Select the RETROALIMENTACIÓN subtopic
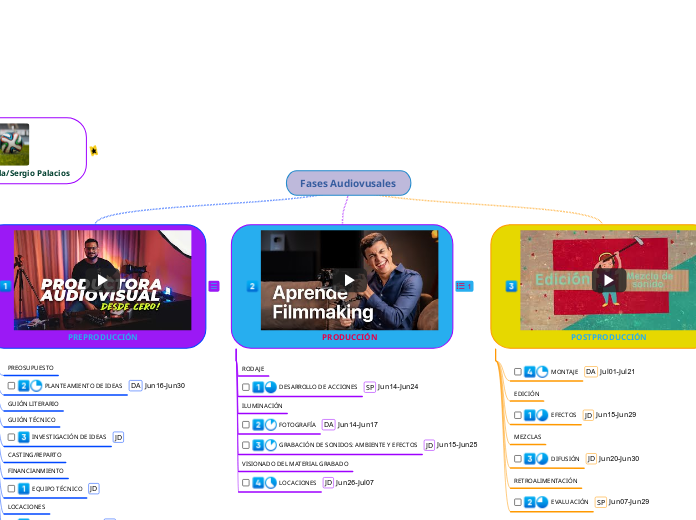The image size is (696, 520). pyautogui.click(x=546, y=480)
